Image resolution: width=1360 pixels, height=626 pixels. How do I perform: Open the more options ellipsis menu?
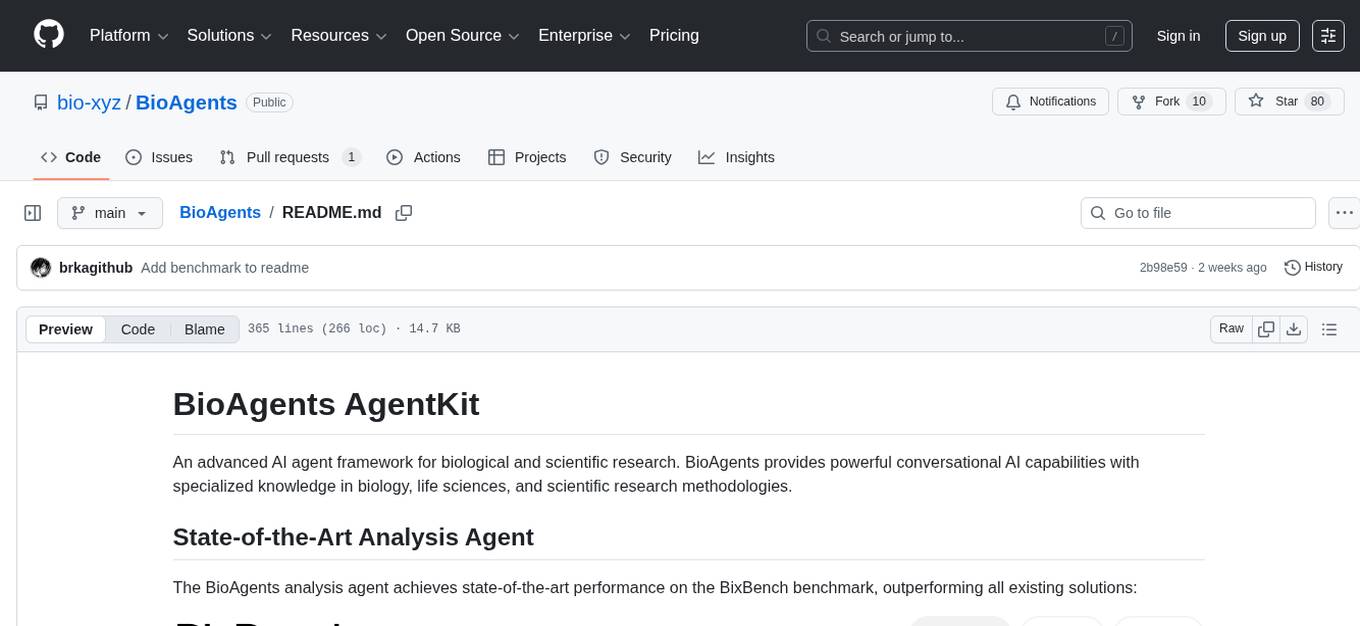pos(1344,212)
